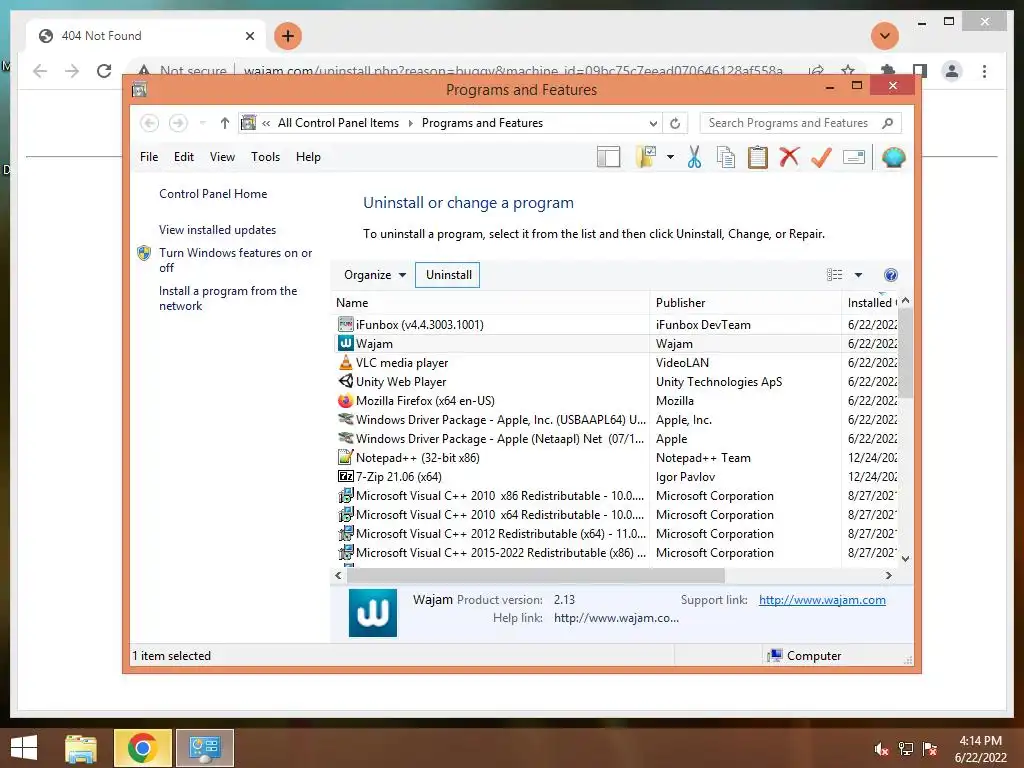Click Install a program from the network
1024x768 pixels.
pos(228,298)
